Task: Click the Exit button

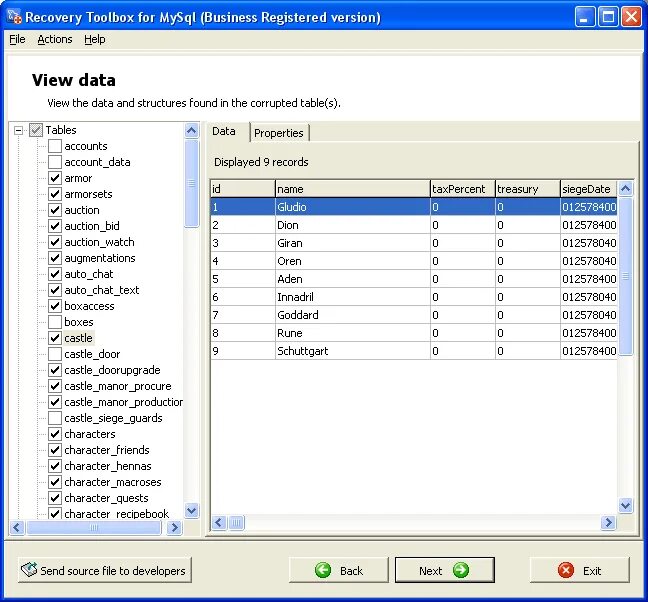Action: click(x=580, y=570)
